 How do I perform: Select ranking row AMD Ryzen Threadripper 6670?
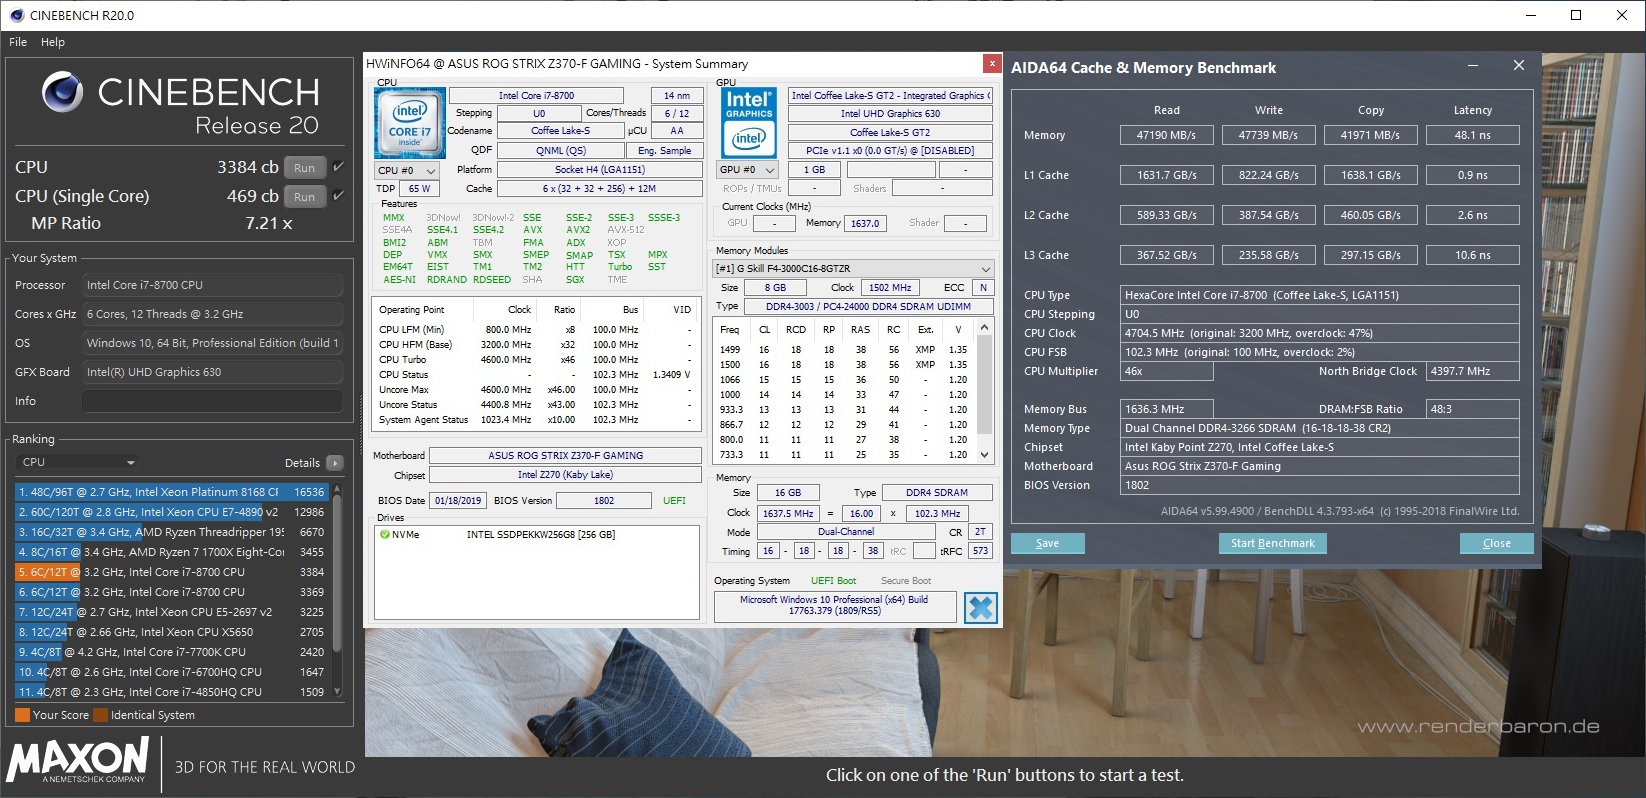171,532
